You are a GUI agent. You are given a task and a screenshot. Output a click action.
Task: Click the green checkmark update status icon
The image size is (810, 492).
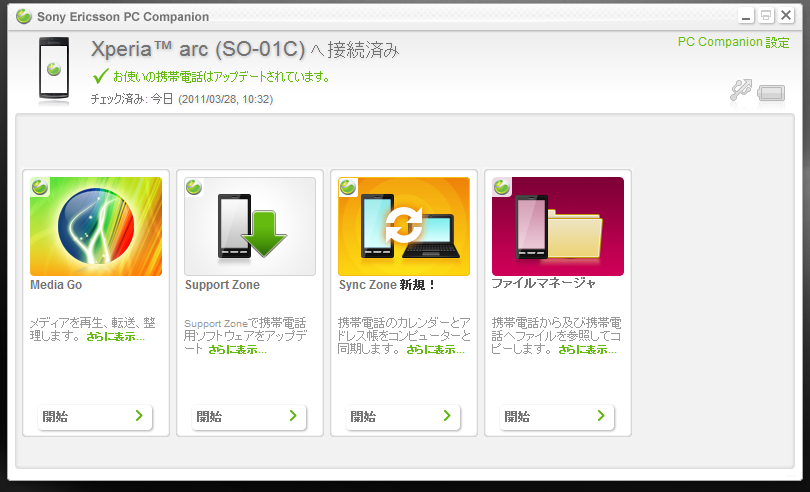click(100, 76)
